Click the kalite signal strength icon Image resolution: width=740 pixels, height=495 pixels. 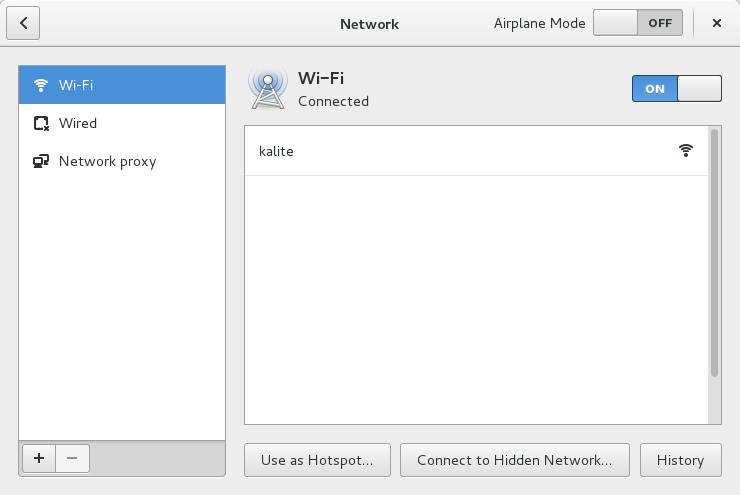pyautogui.click(x=685, y=151)
